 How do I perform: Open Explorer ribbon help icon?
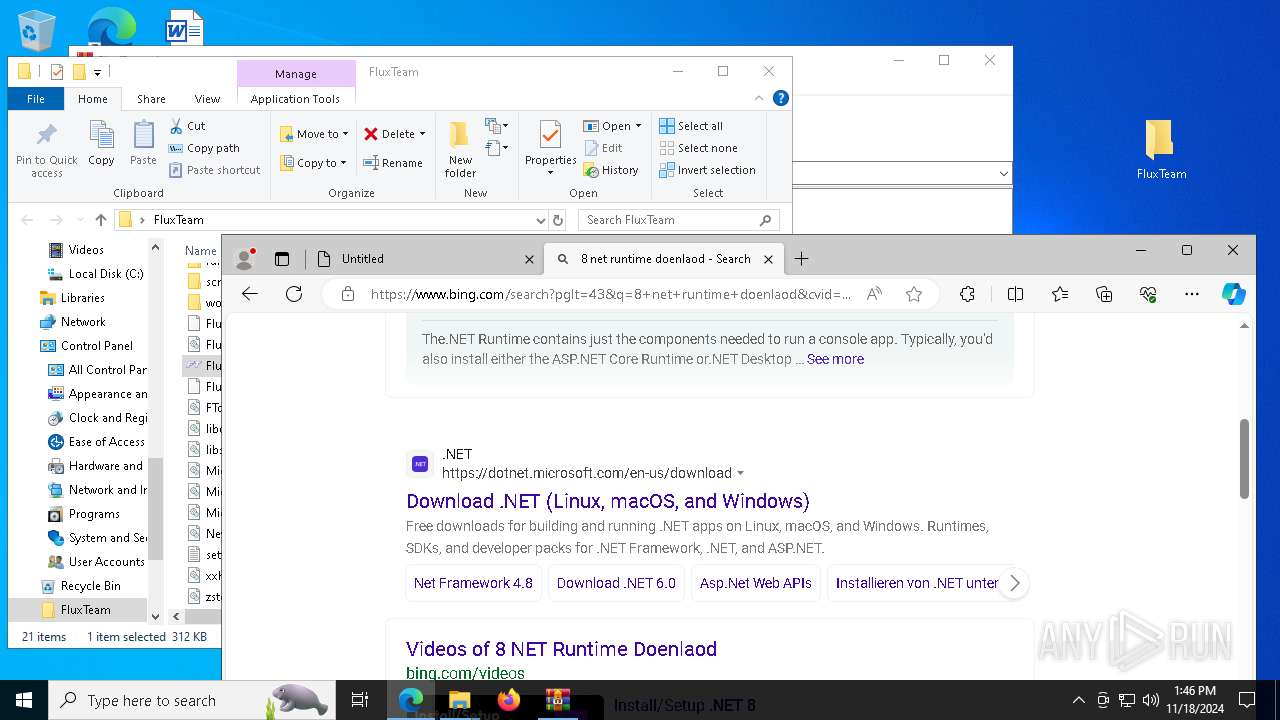point(781,98)
